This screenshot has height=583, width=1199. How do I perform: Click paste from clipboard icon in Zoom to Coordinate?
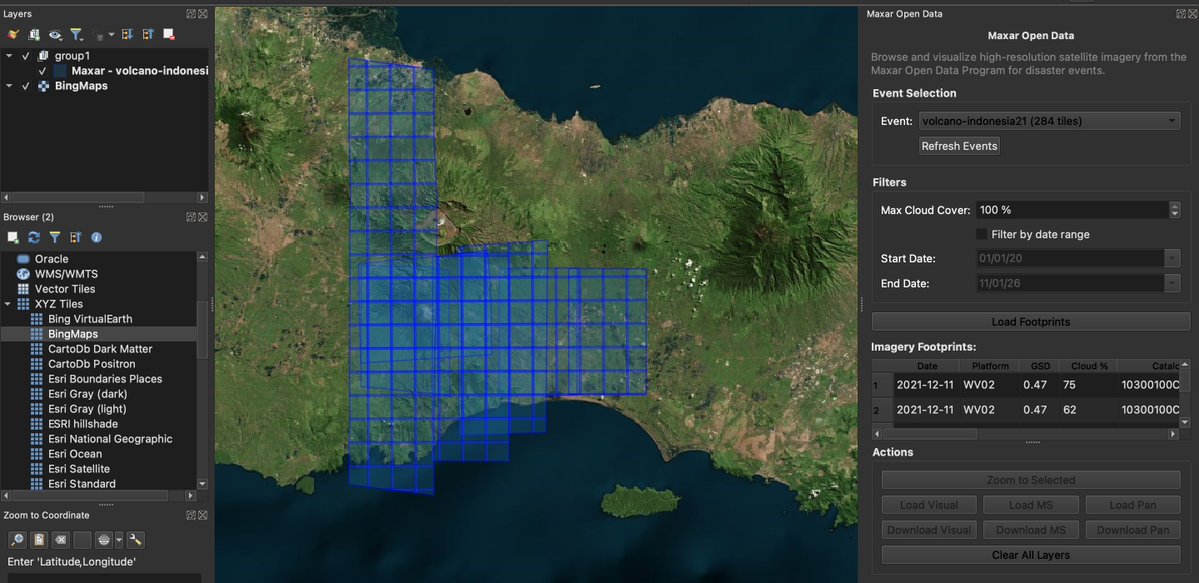pyautogui.click(x=40, y=540)
